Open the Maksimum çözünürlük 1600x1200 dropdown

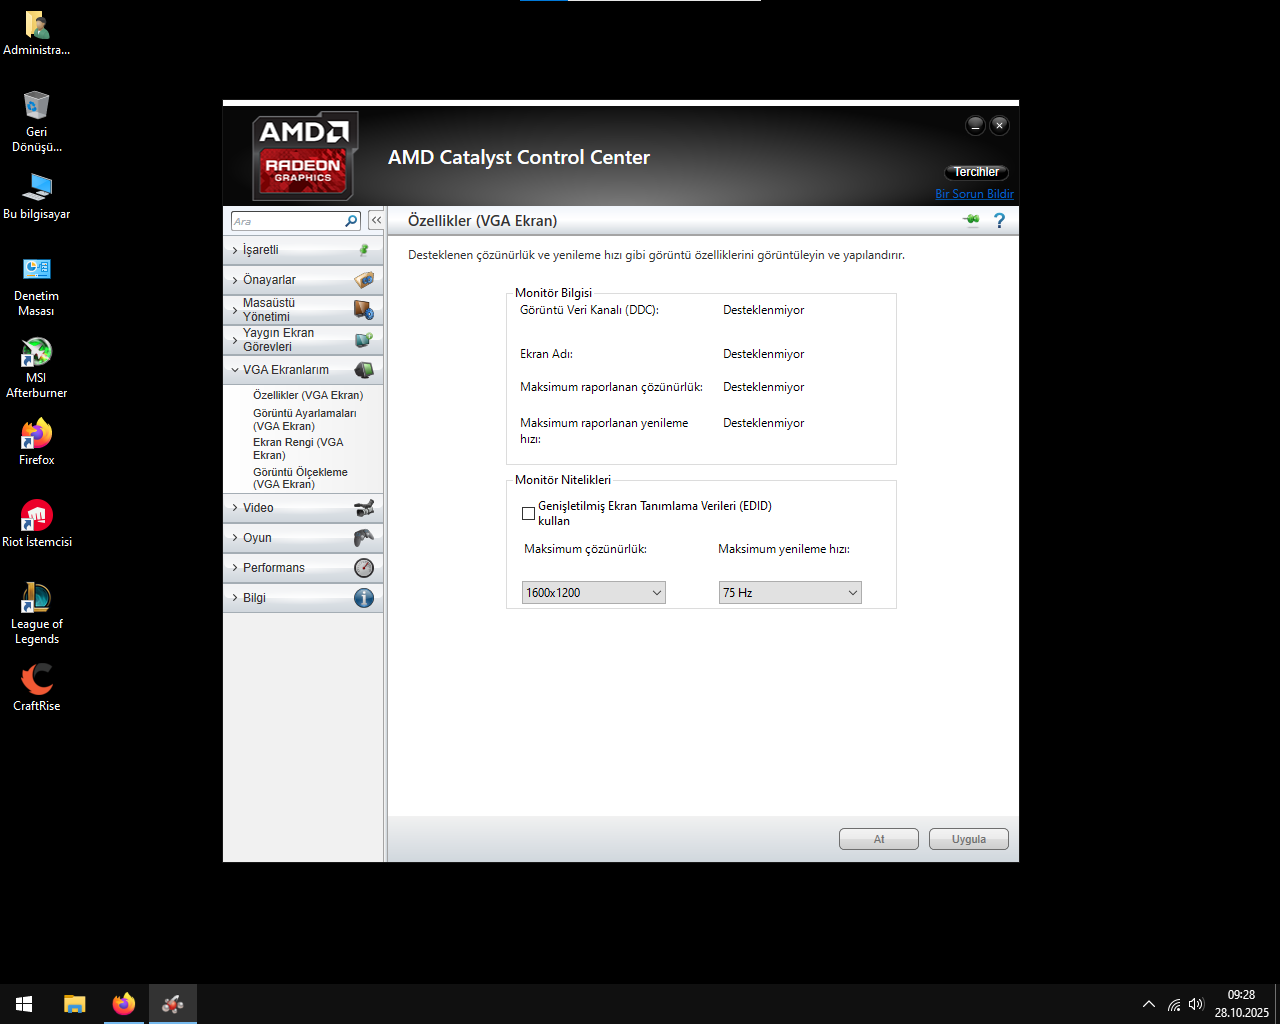coord(594,593)
